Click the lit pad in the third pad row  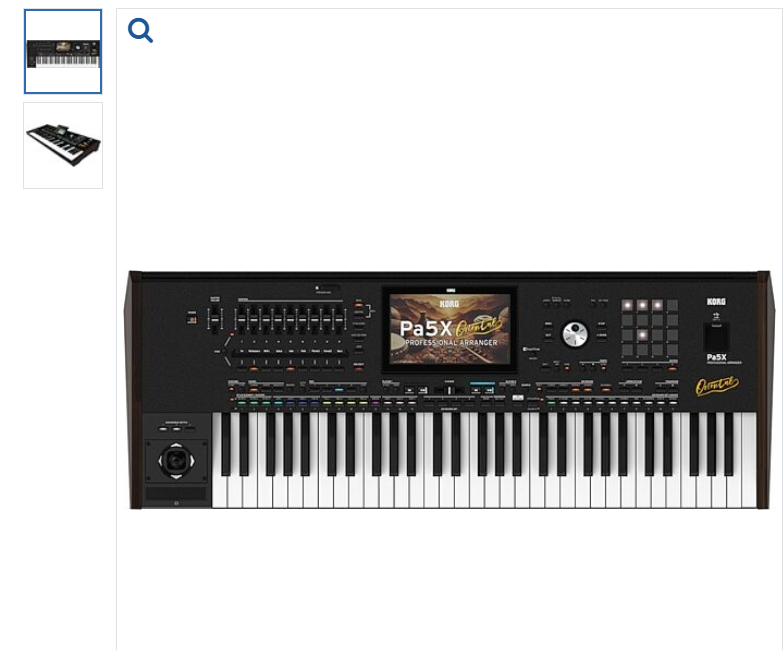pyautogui.click(x=642, y=334)
